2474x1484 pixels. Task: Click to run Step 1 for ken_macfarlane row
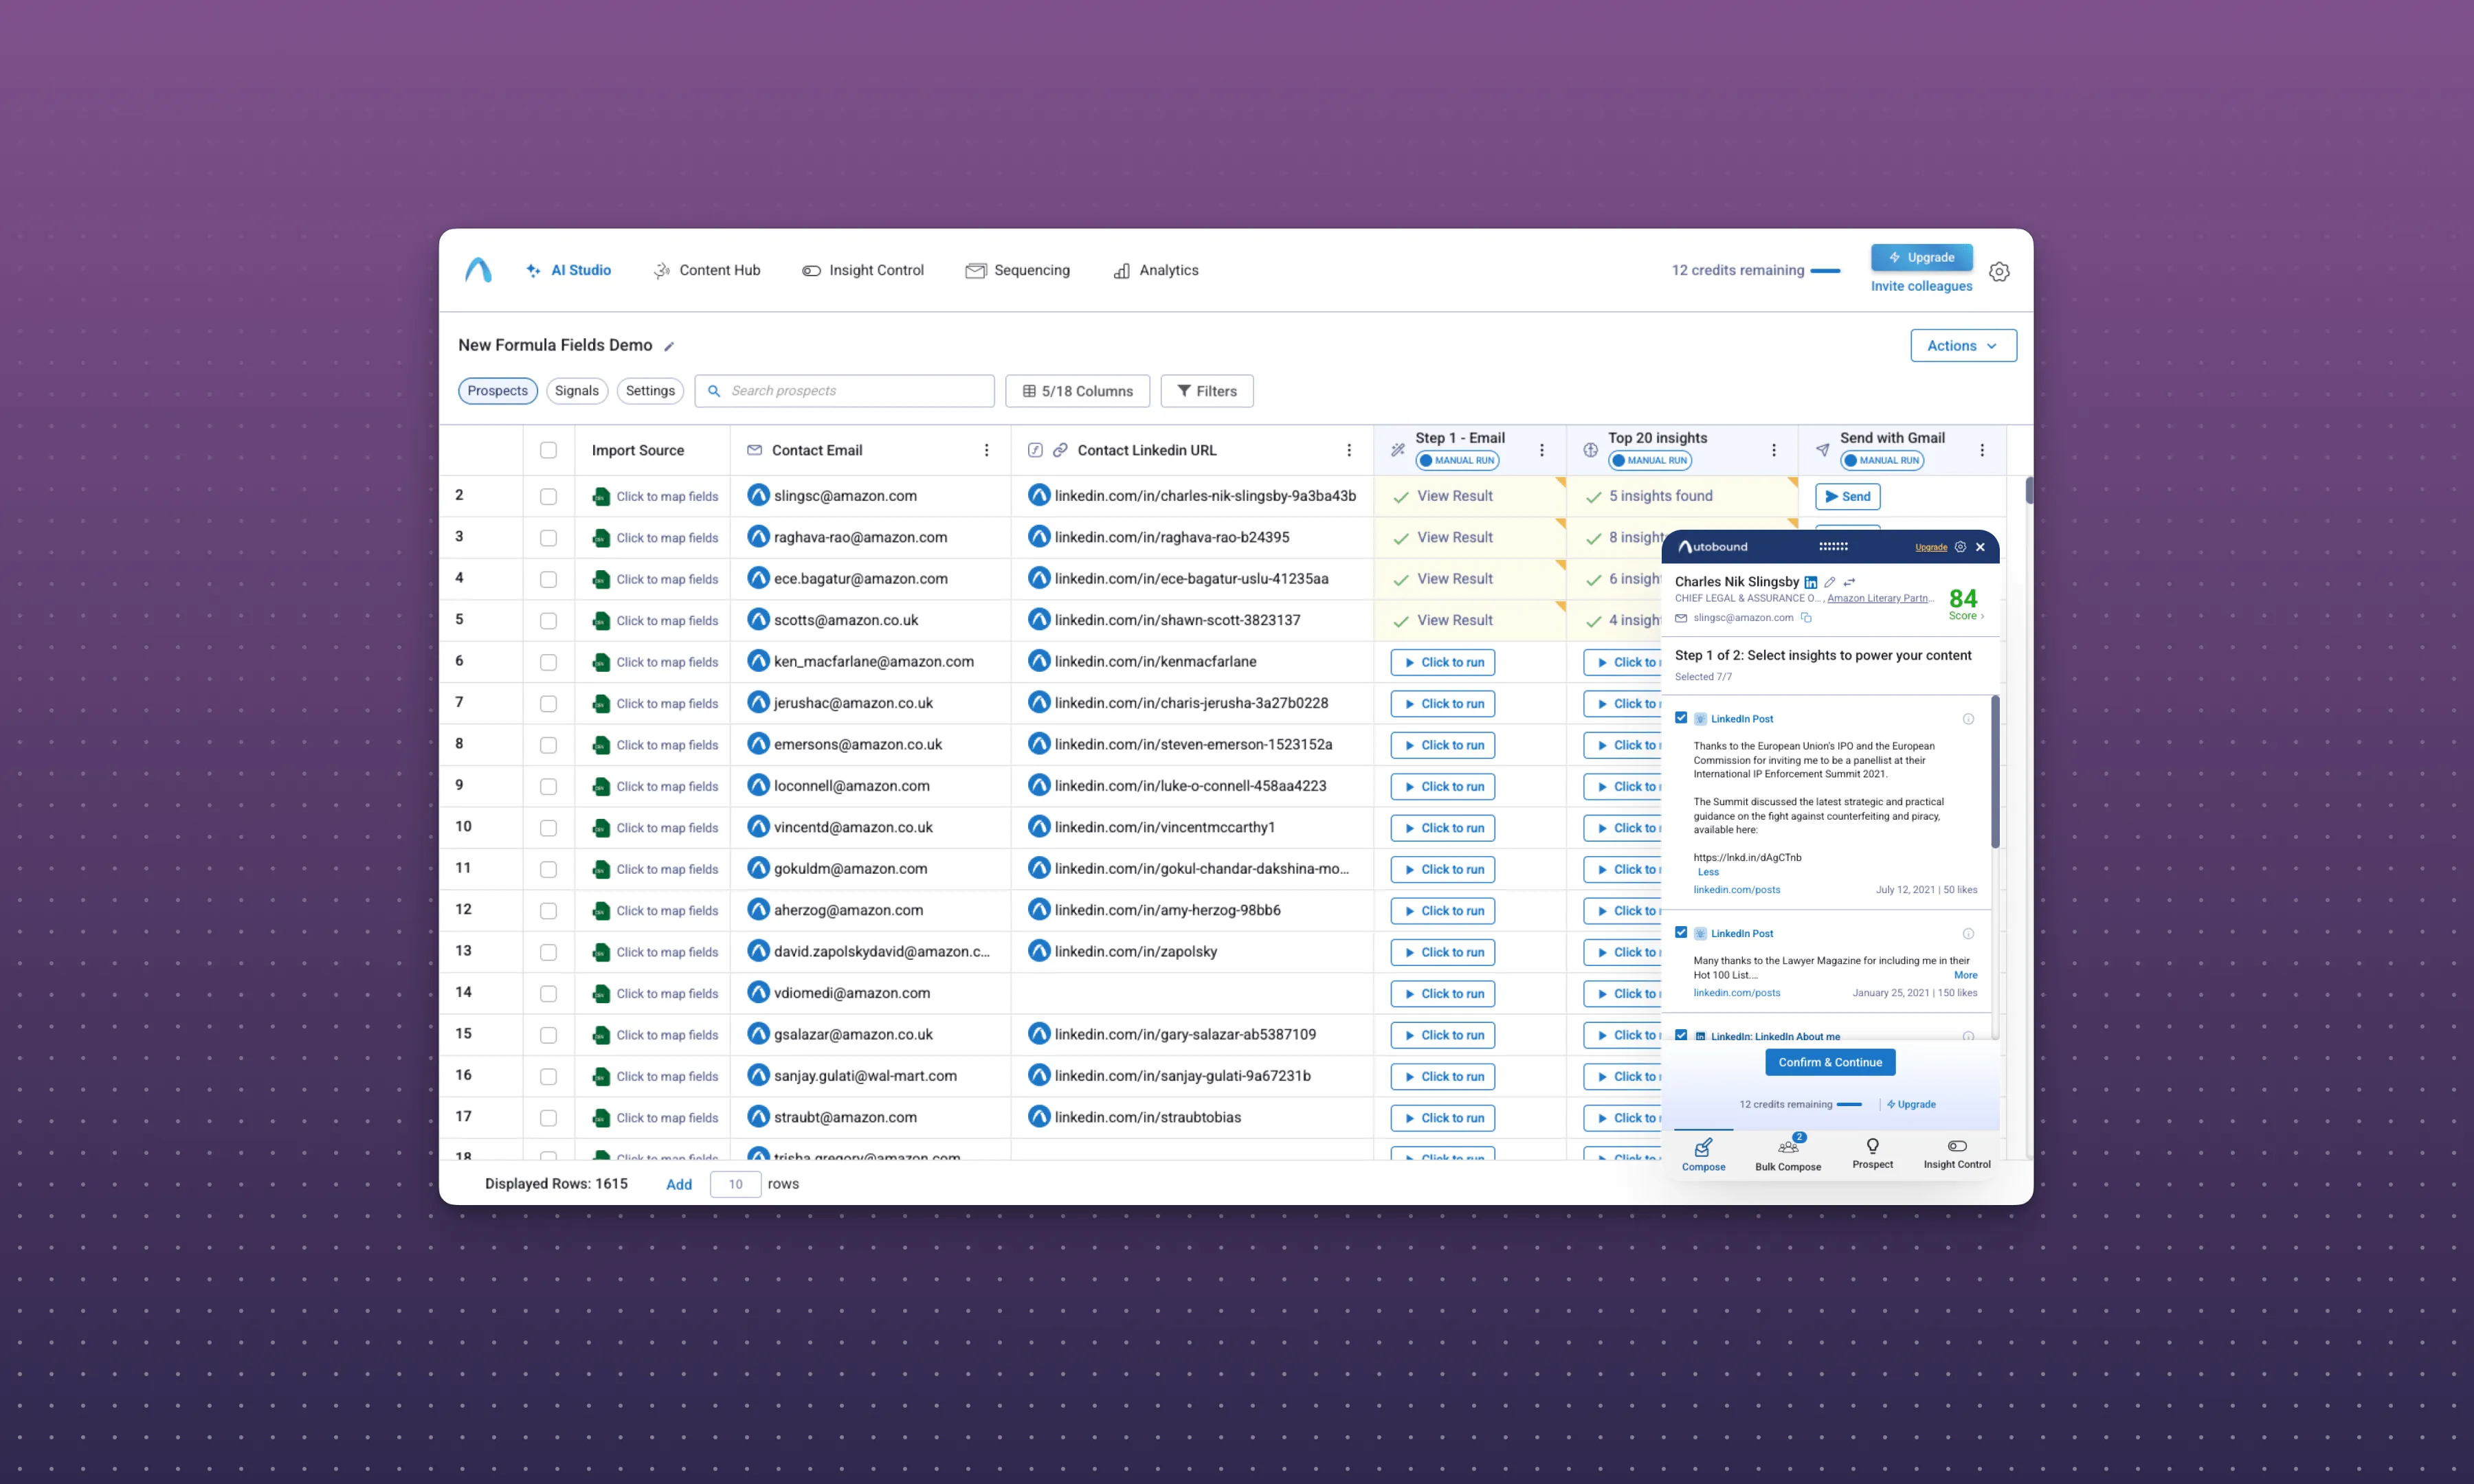coord(1442,662)
